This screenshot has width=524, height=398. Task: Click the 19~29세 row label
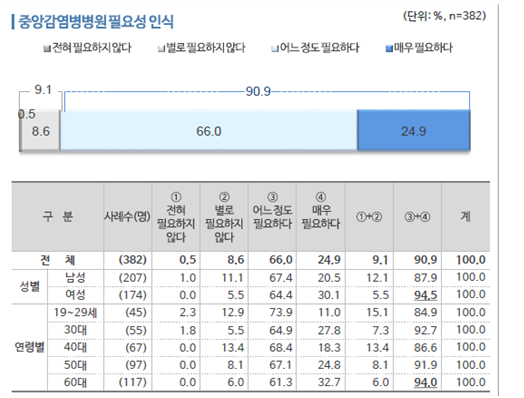tap(76, 312)
